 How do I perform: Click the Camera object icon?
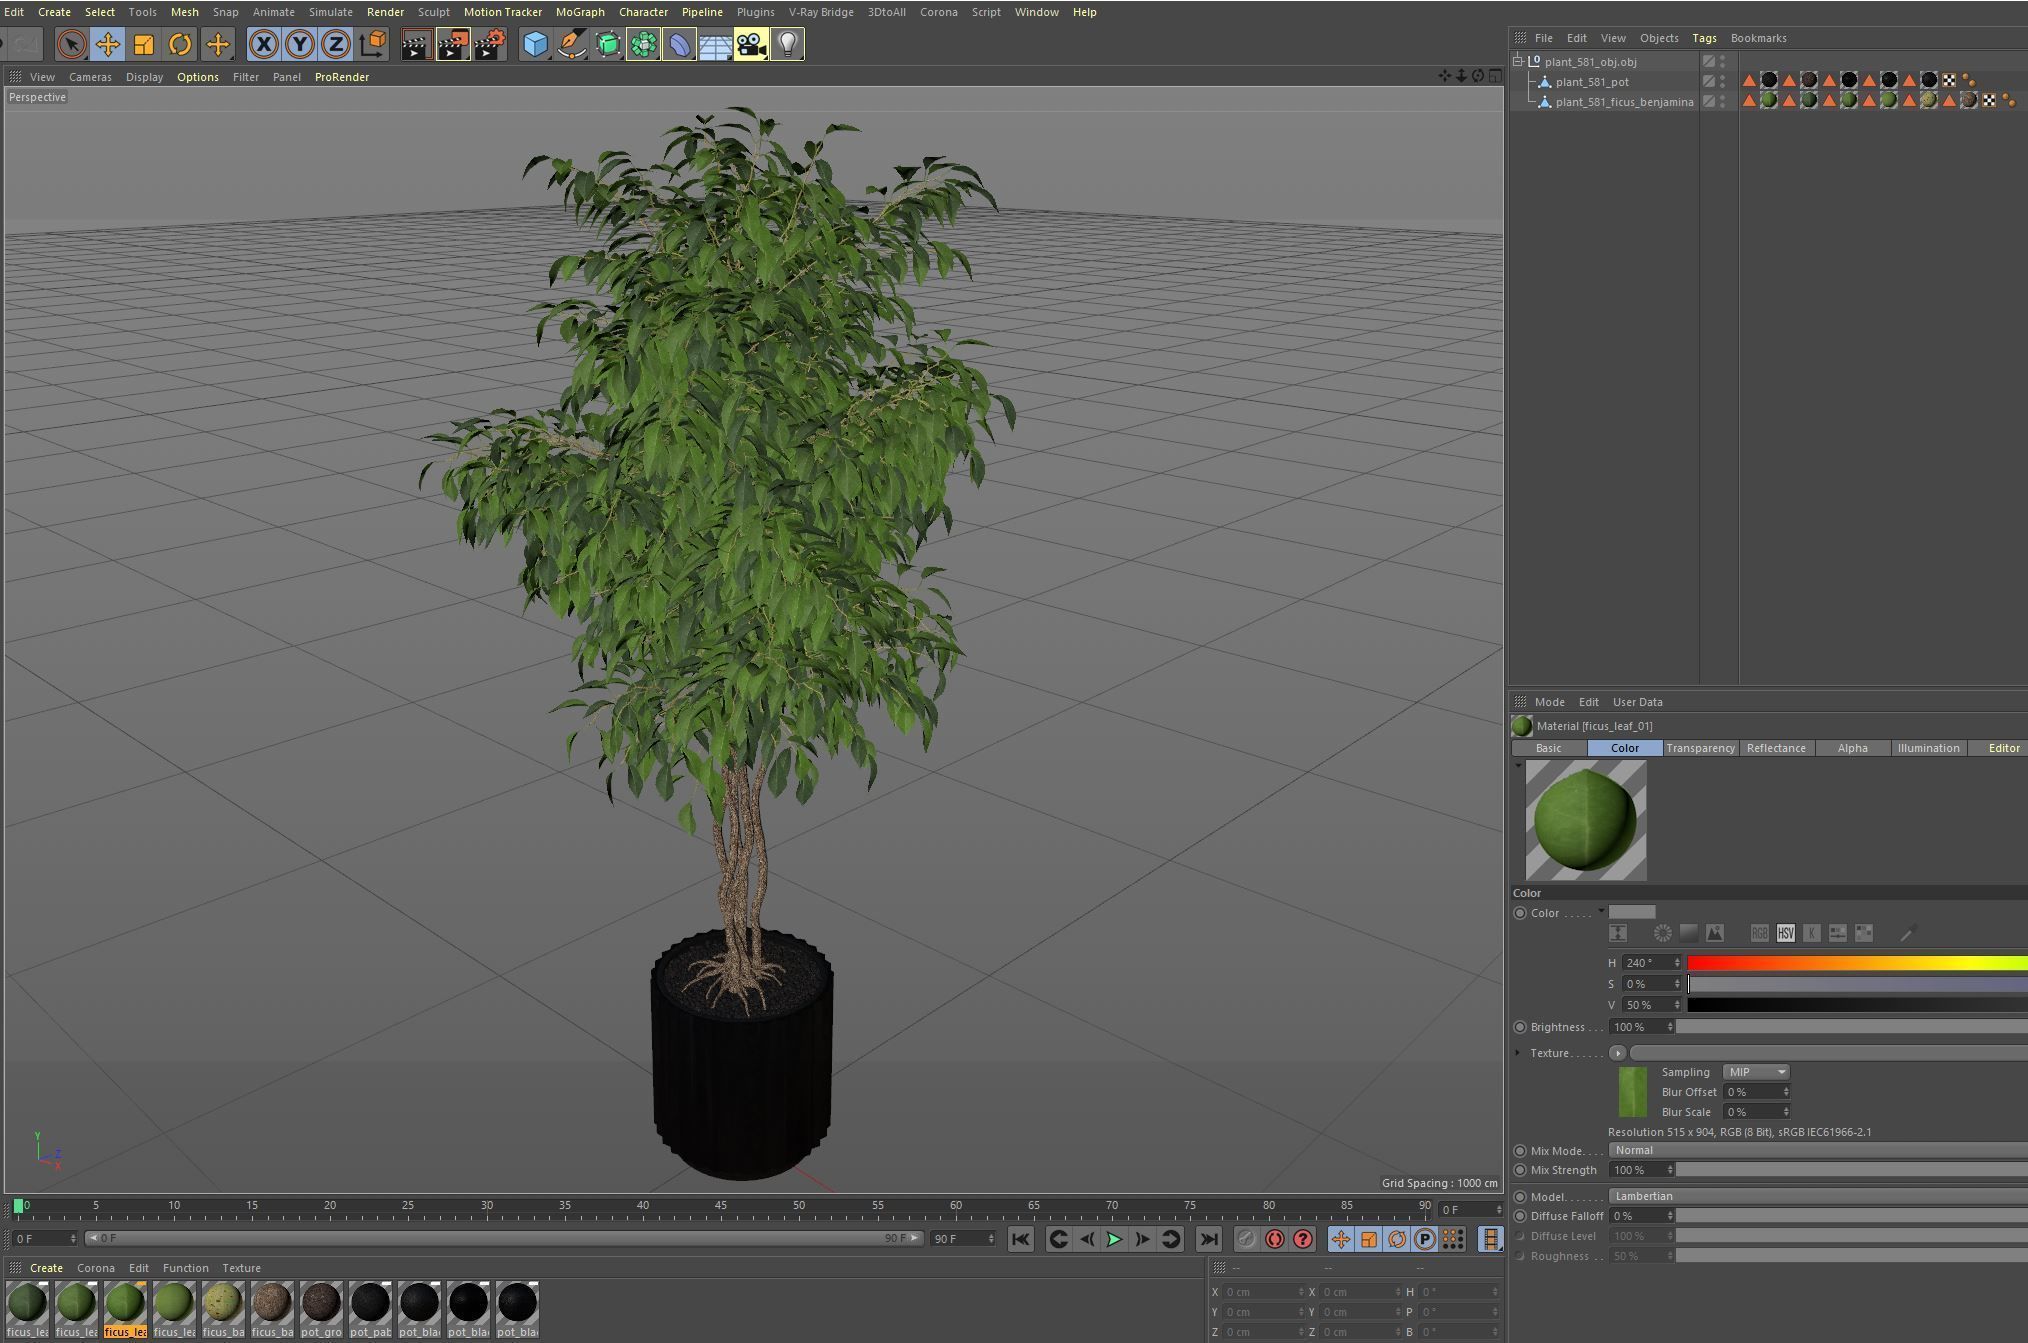coord(751,44)
